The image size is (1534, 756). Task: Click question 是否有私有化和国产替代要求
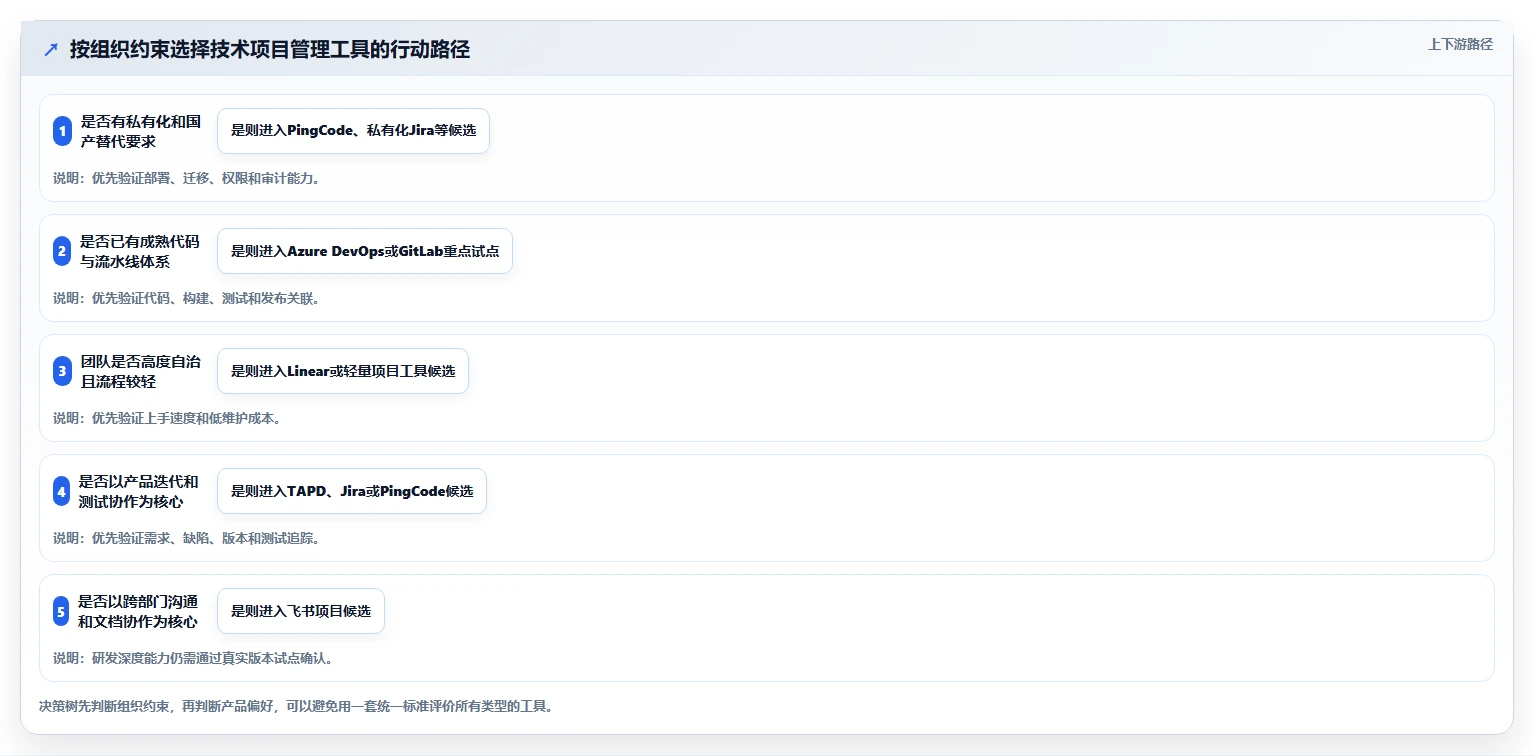[140, 131]
